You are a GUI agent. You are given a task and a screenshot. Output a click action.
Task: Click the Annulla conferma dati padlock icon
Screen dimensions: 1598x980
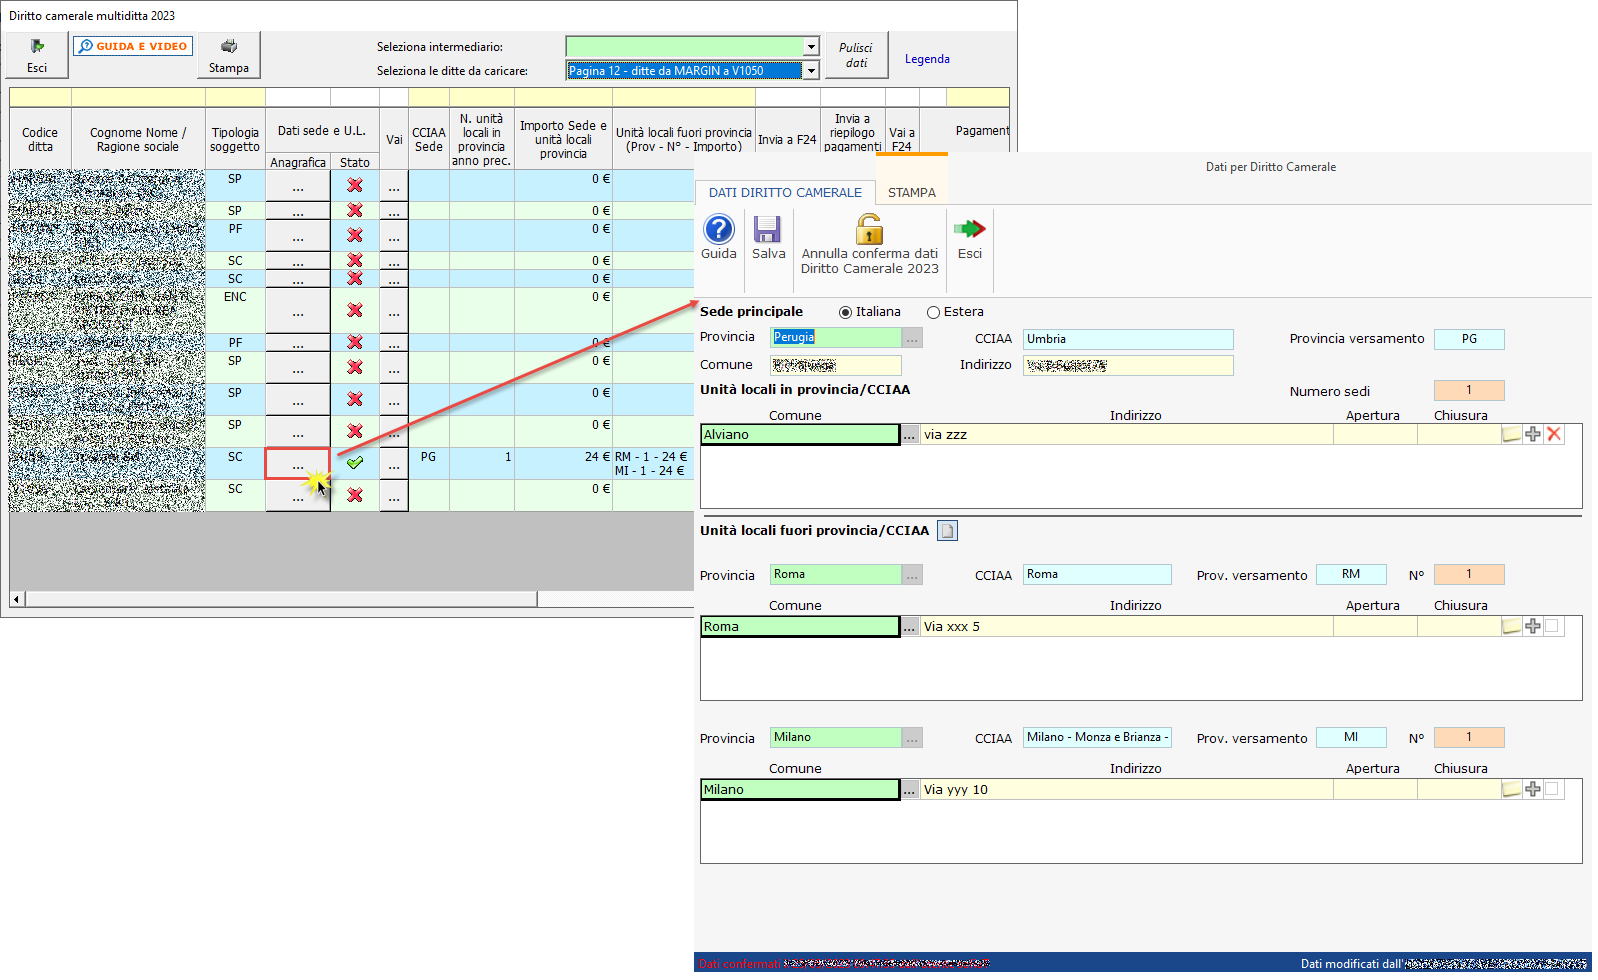[x=869, y=230]
